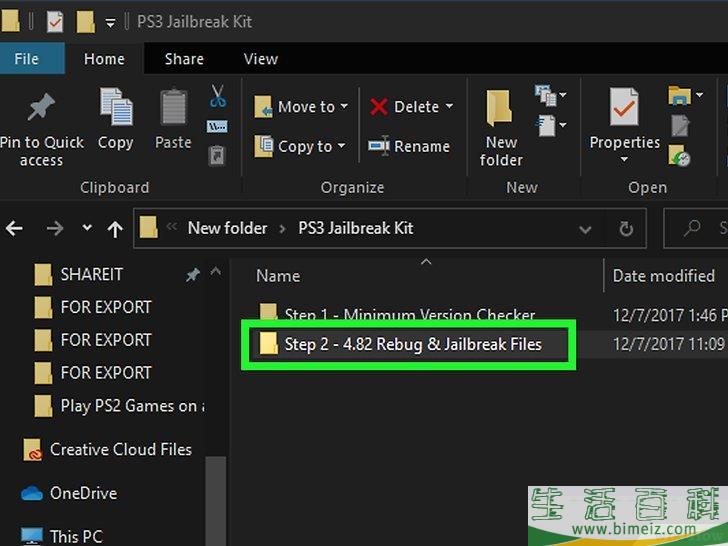Switch to the Share tab

pyautogui.click(x=184, y=59)
